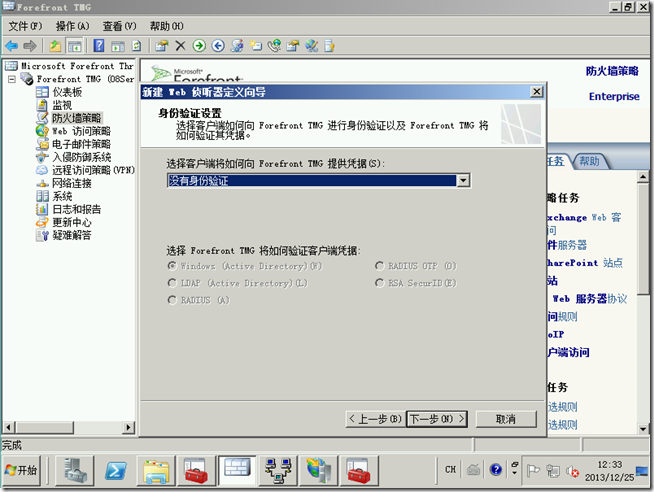The image size is (654, 492).
Task: Click the Exchange Web 客 task link
Action: tap(584, 217)
